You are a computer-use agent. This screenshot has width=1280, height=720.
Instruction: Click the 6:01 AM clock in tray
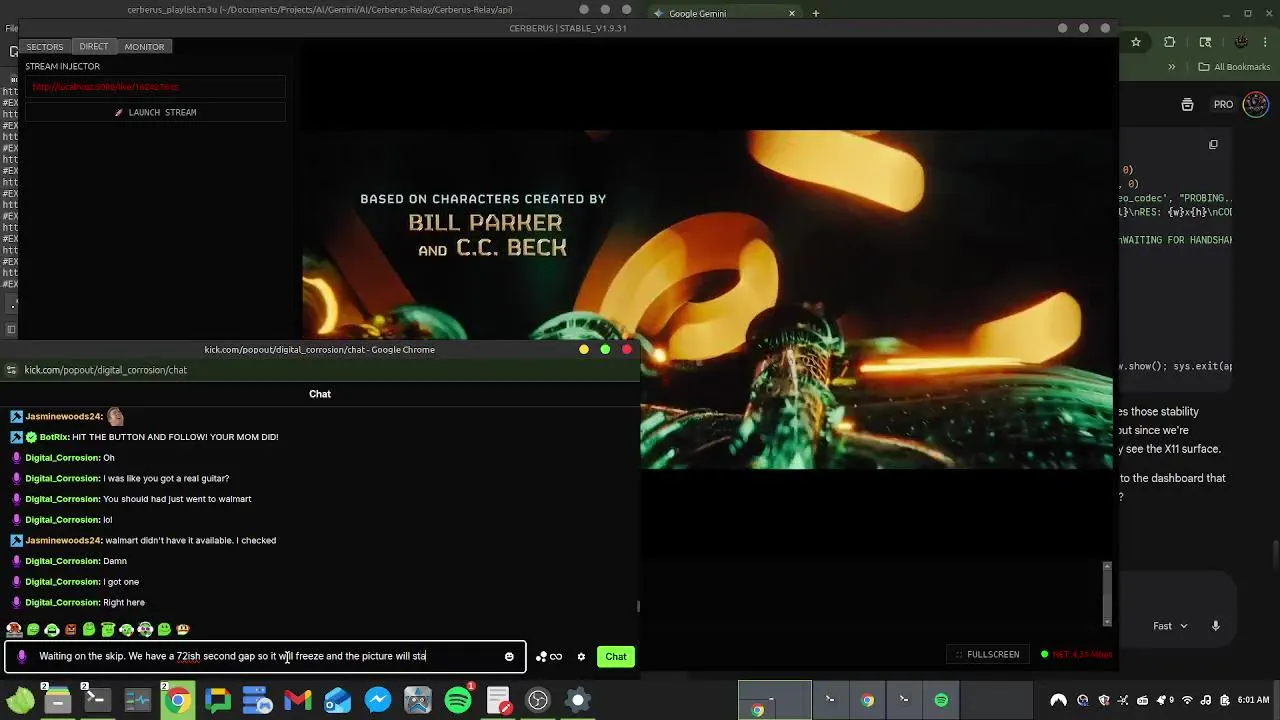(1253, 700)
